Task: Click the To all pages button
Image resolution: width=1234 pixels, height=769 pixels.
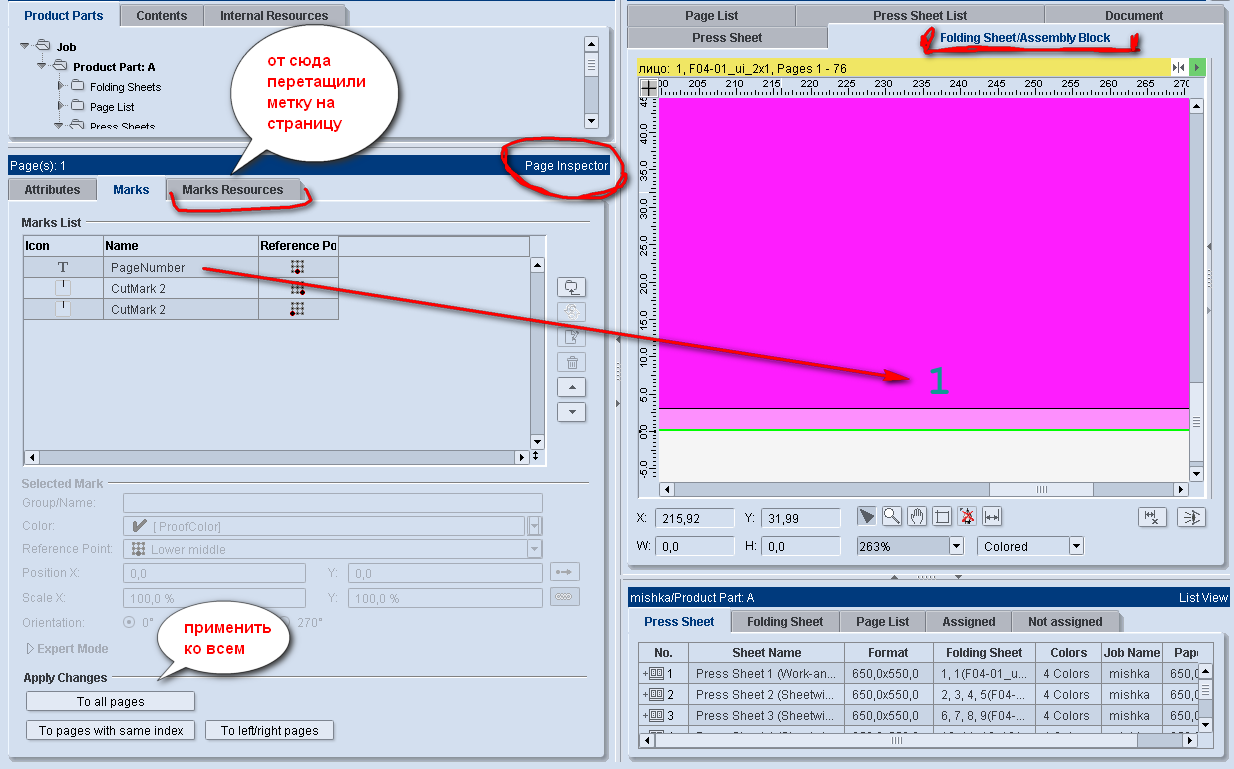Action: click(111, 701)
